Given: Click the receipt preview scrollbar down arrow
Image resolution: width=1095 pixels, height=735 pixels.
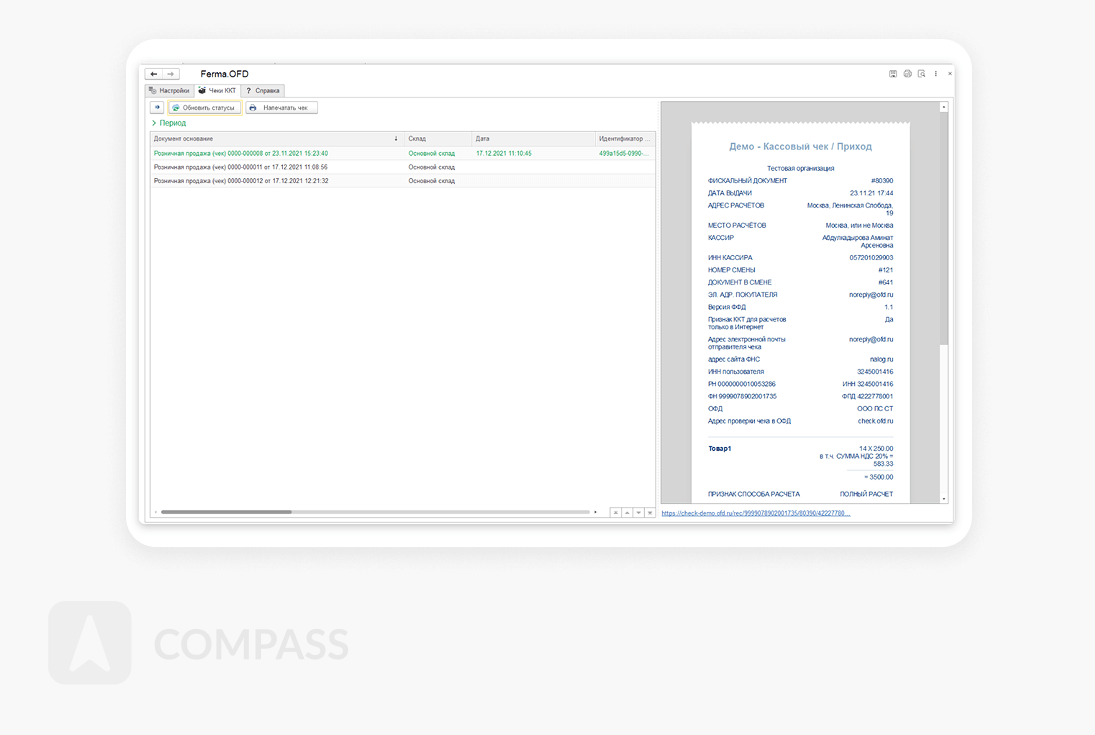Looking at the screenshot, I should (x=943, y=498).
